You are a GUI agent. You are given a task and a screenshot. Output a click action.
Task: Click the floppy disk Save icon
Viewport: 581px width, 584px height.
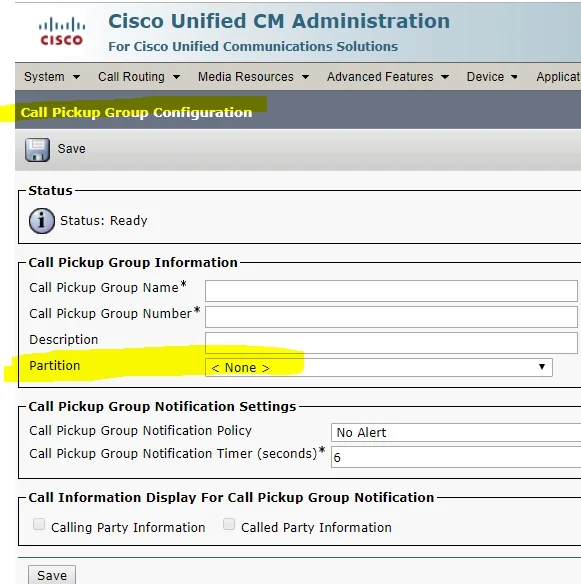point(37,149)
